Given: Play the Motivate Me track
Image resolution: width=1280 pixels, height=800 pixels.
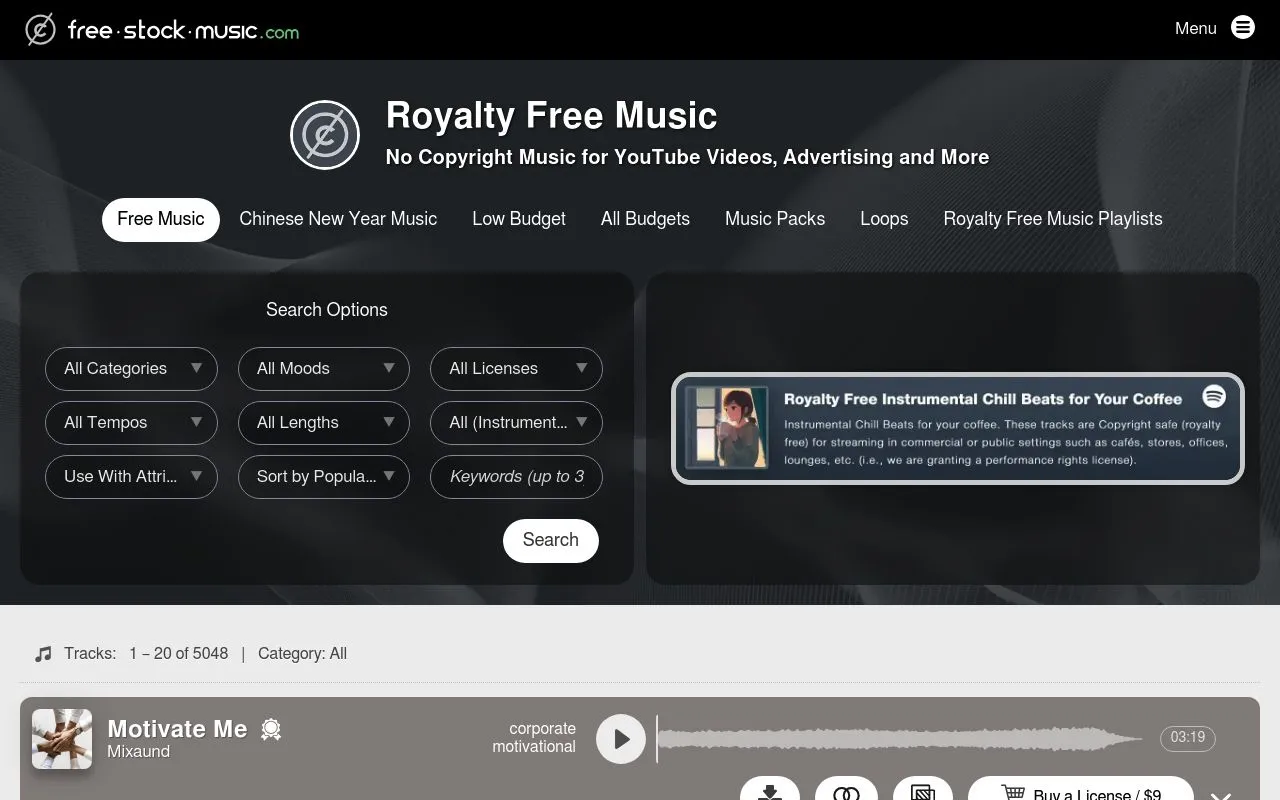Looking at the screenshot, I should point(621,739).
